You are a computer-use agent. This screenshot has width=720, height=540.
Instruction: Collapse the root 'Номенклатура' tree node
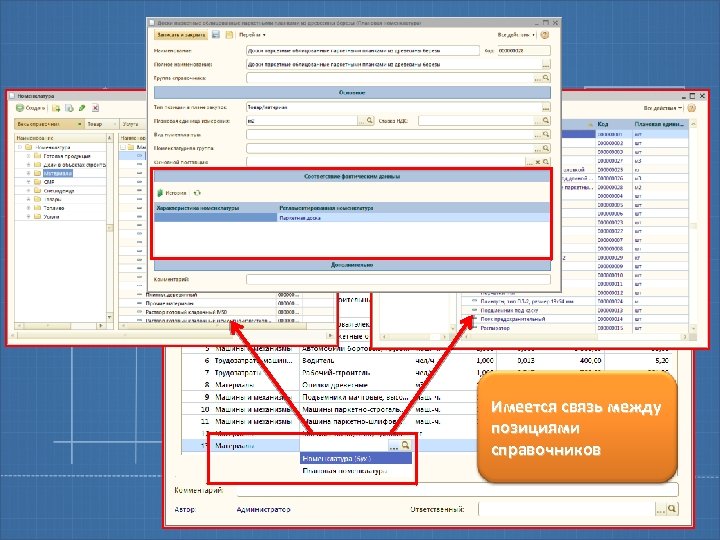click(20, 147)
